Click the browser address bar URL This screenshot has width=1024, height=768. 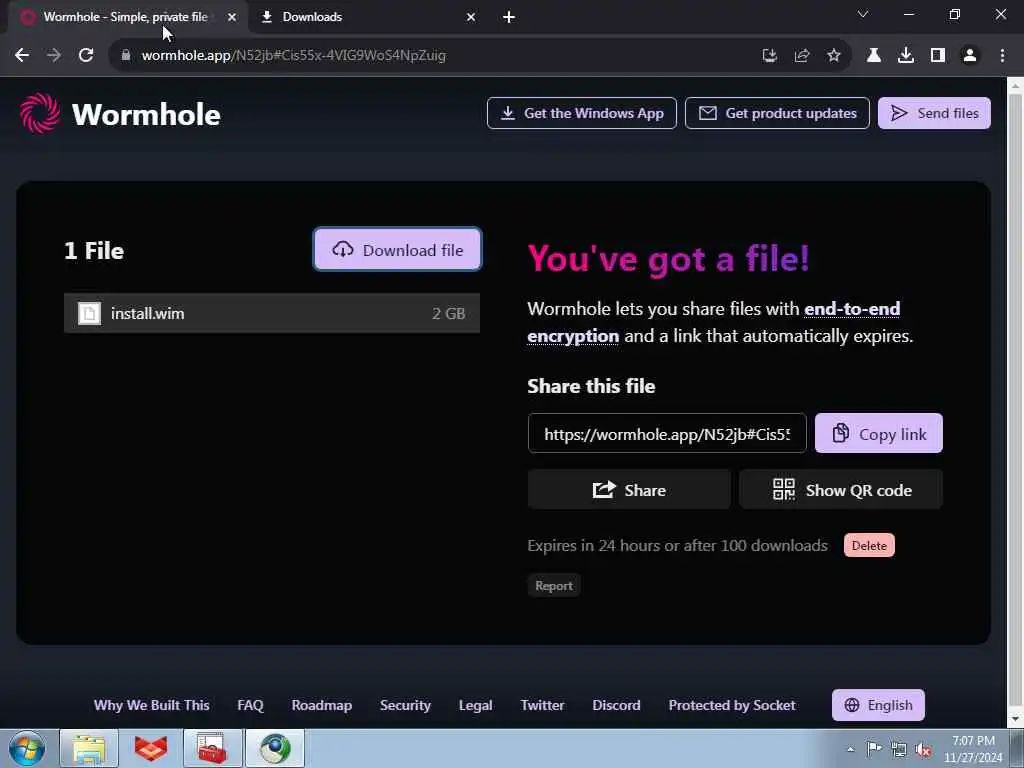(x=294, y=56)
